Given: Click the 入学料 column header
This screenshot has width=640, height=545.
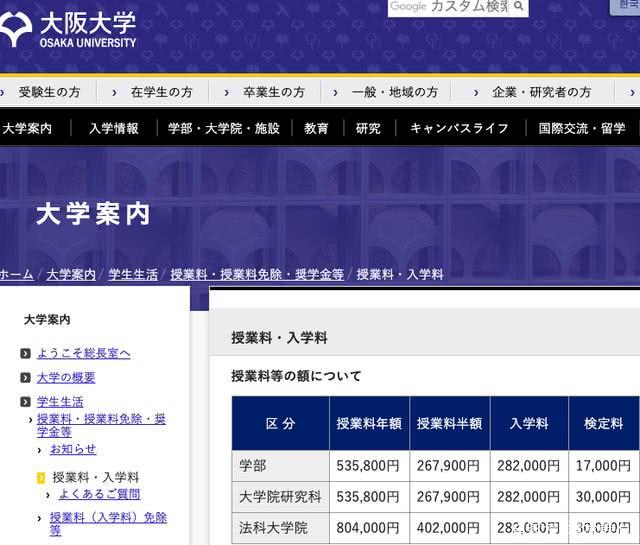Looking at the screenshot, I should click(x=529, y=423).
